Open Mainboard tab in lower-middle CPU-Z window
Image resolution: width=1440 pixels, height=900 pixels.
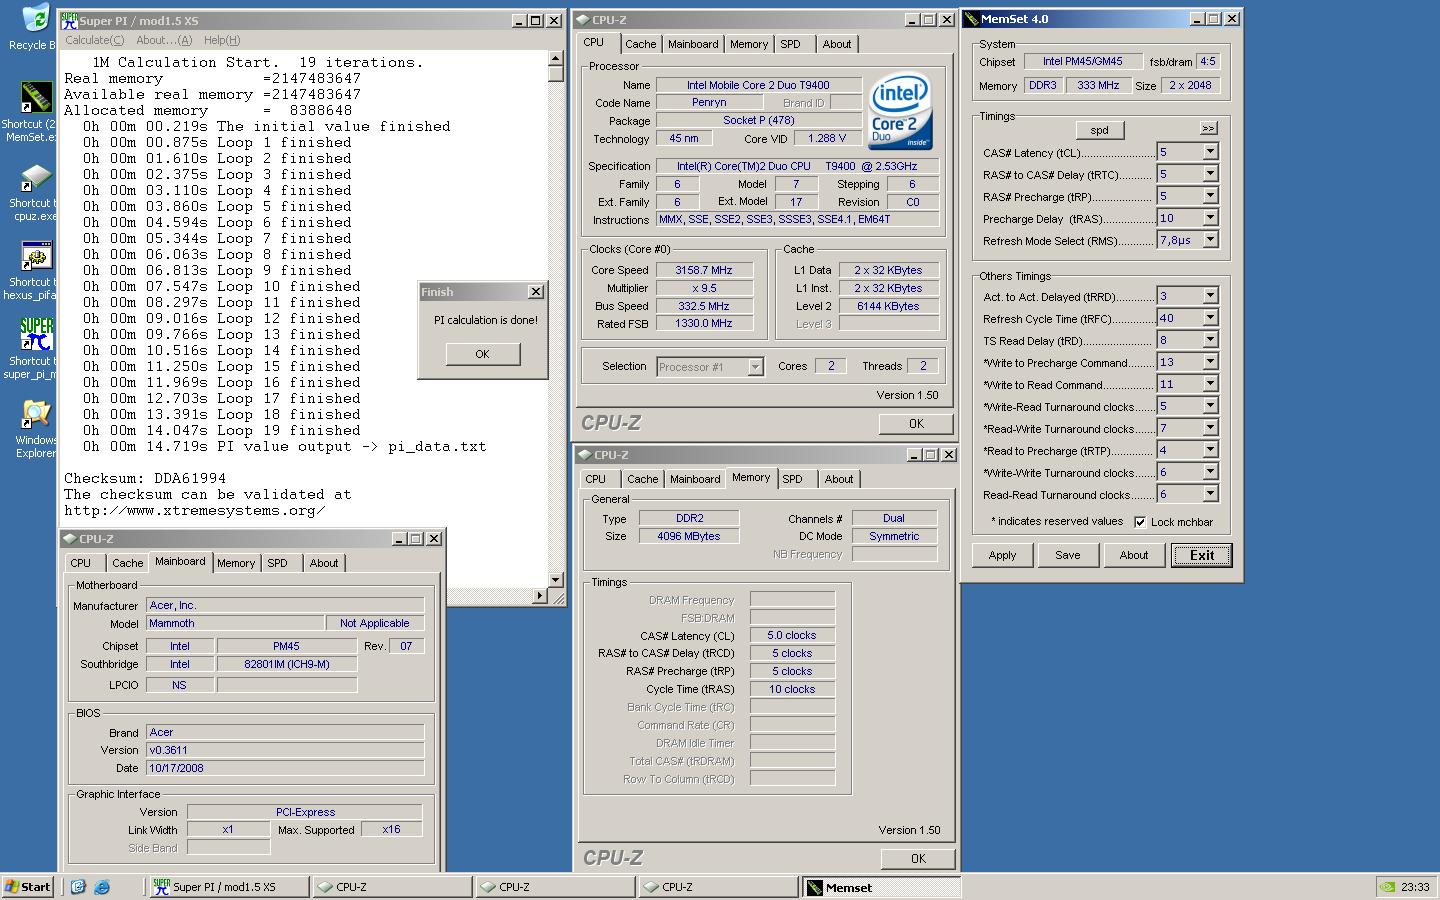[695, 479]
